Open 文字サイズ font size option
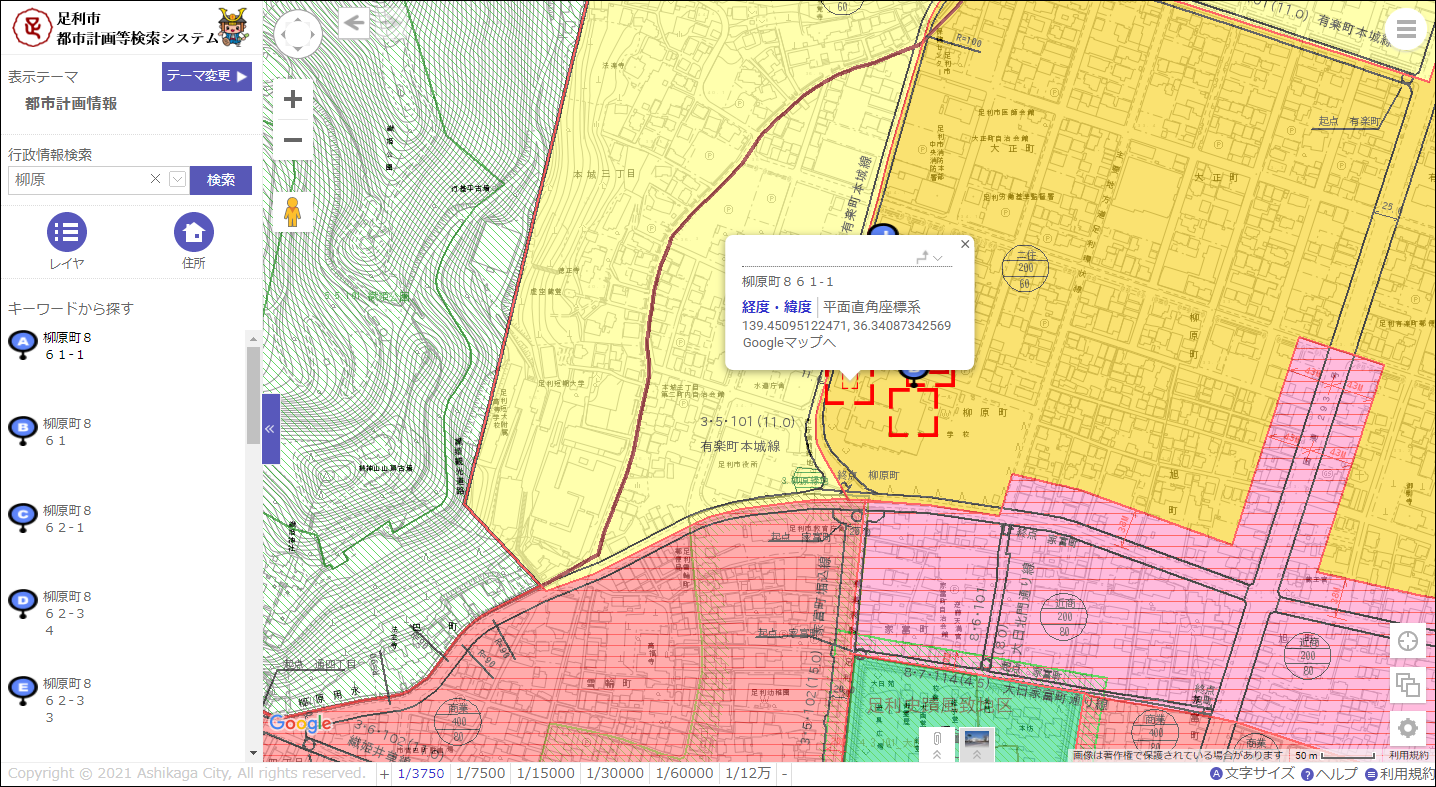 (x=1252, y=774)
